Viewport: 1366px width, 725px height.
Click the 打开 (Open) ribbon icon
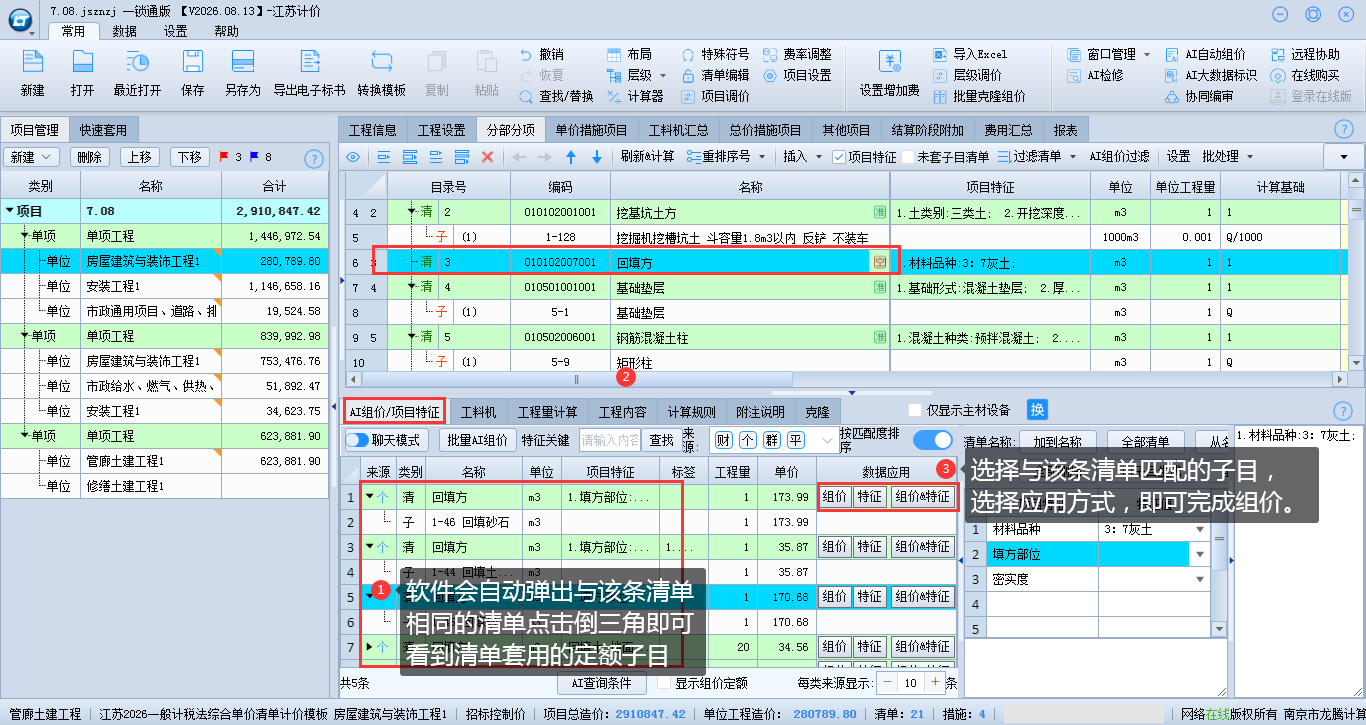coord(82,73)
